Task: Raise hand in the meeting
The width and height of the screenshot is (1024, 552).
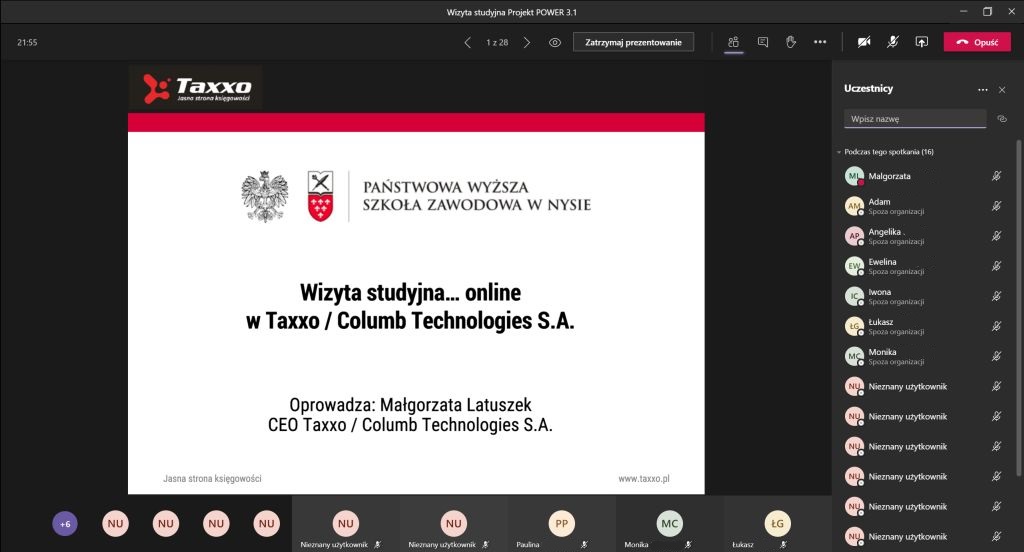Action: [790, 42]
